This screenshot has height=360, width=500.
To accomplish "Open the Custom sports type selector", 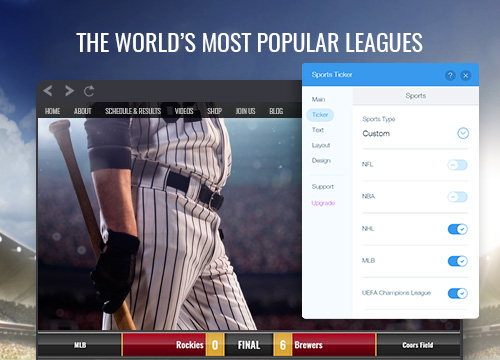I will 415,134.
